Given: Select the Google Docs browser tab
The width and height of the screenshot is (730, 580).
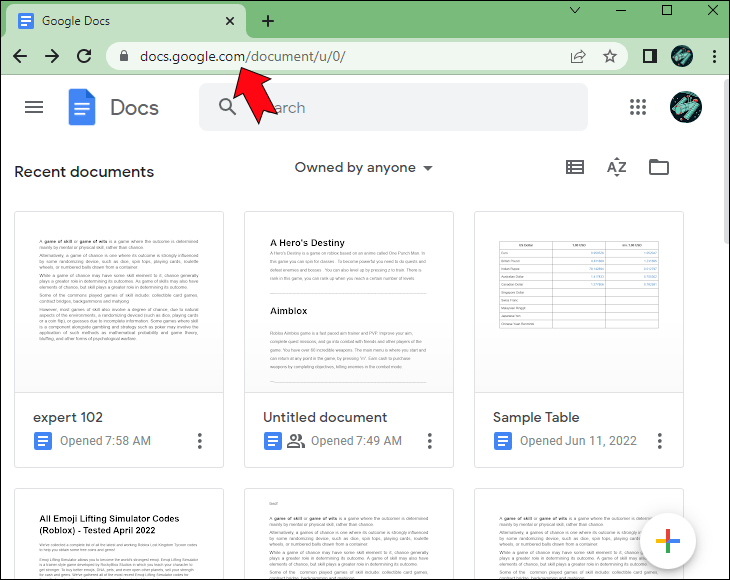Looking at the screenshot, I should click(126, 21).
